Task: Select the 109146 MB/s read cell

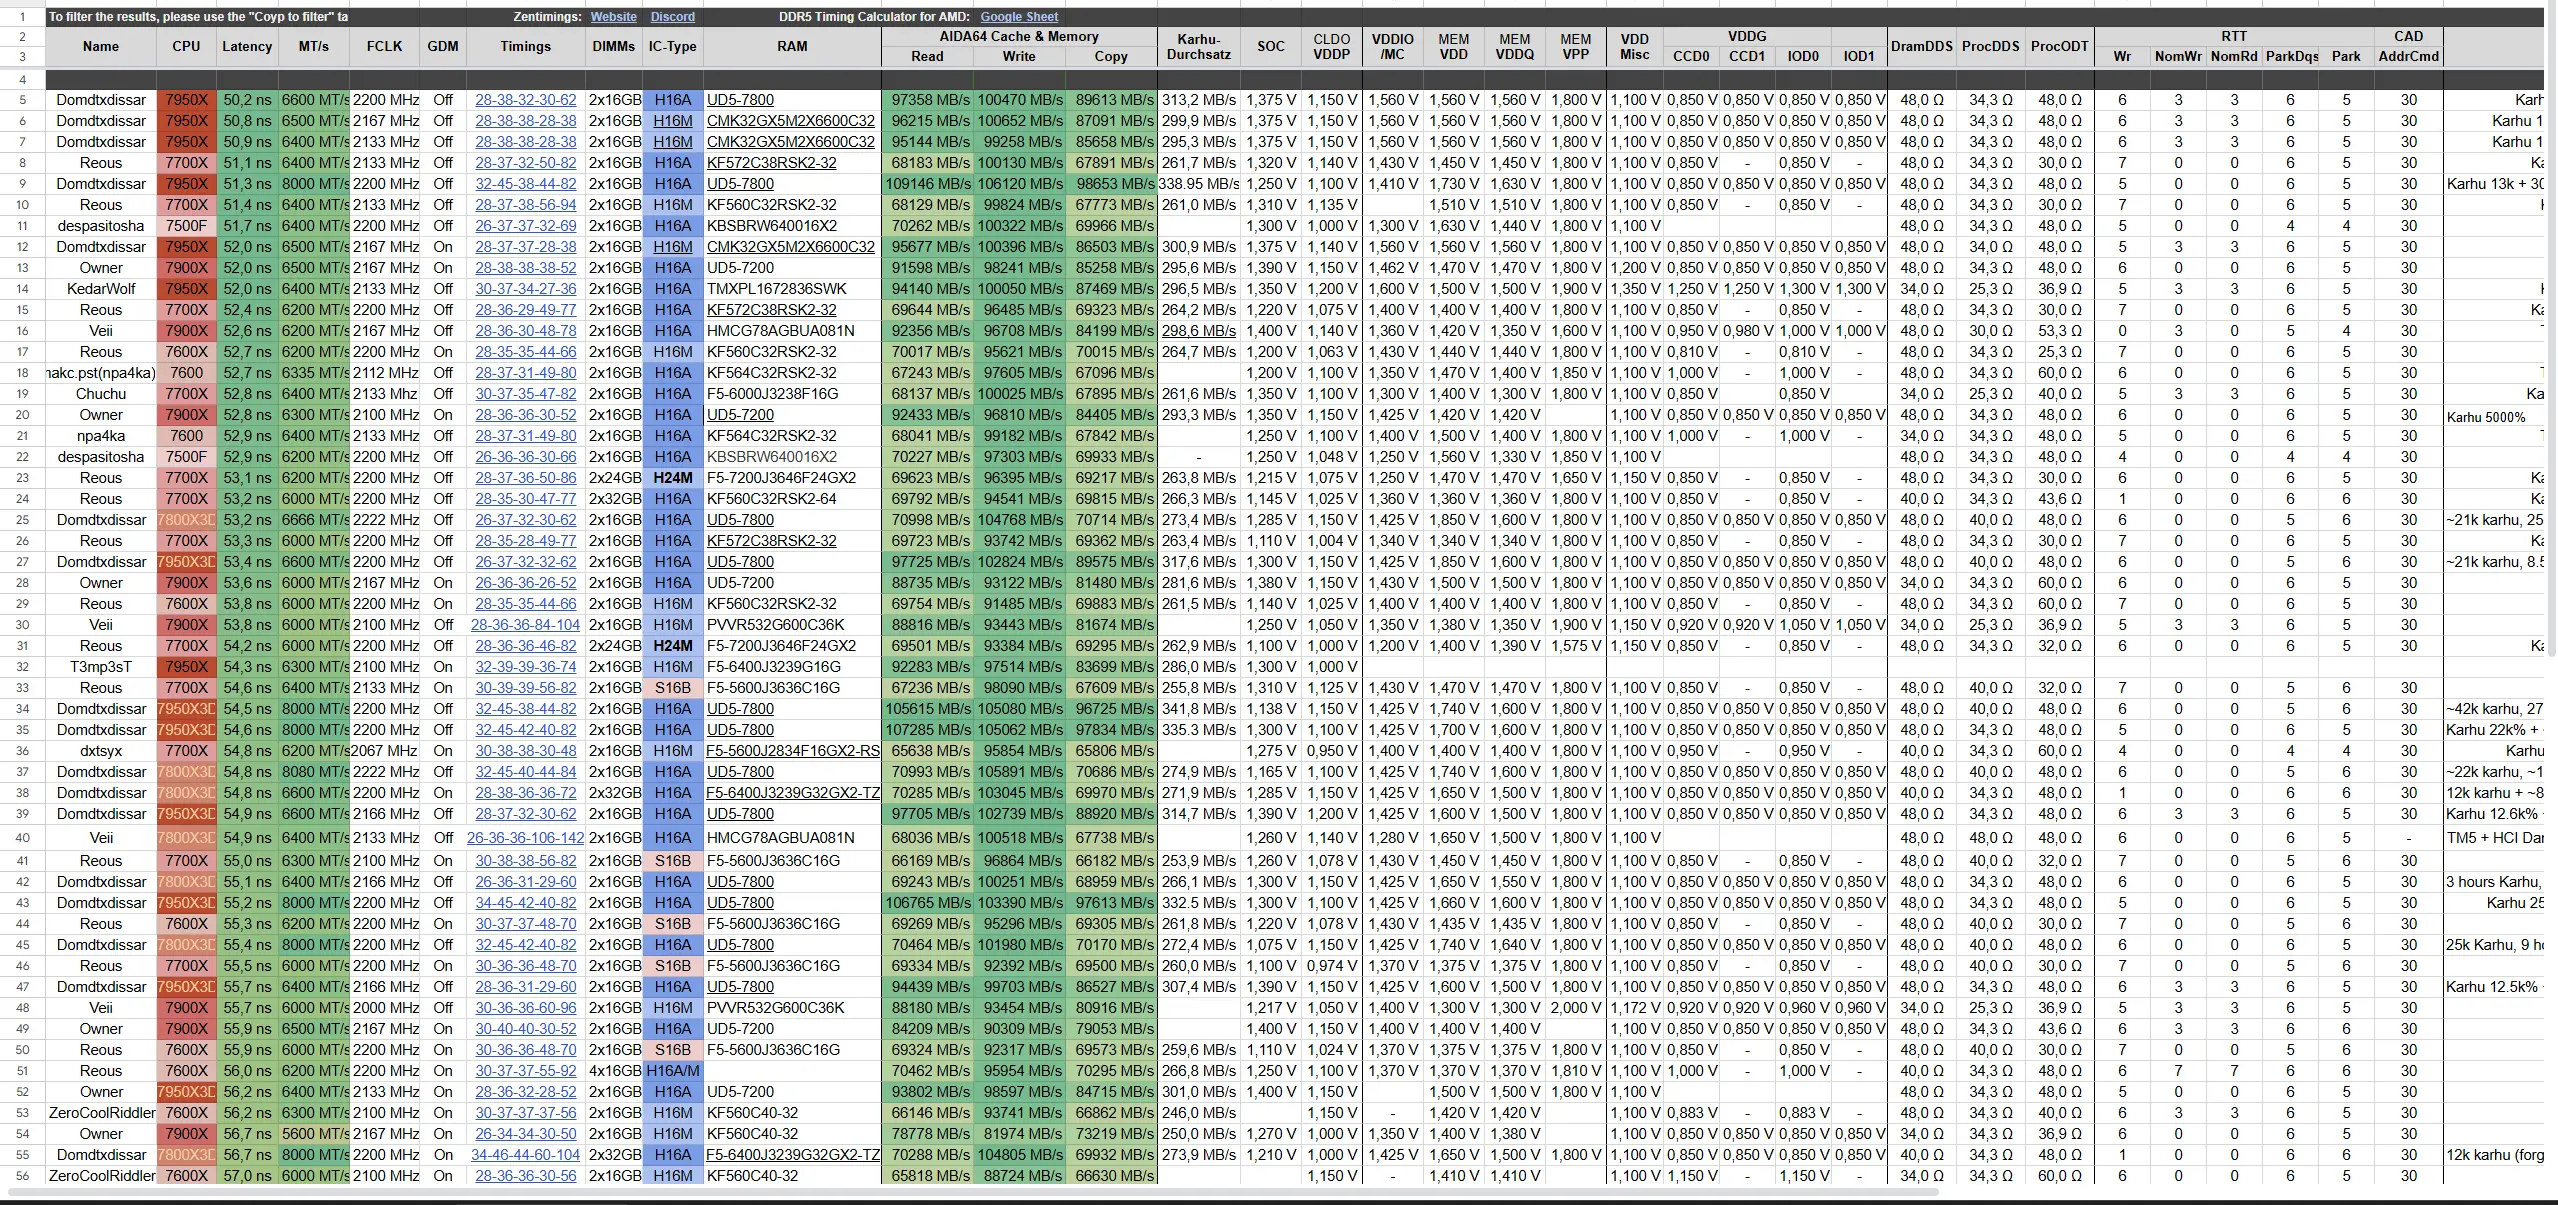Action: (927, 184)
